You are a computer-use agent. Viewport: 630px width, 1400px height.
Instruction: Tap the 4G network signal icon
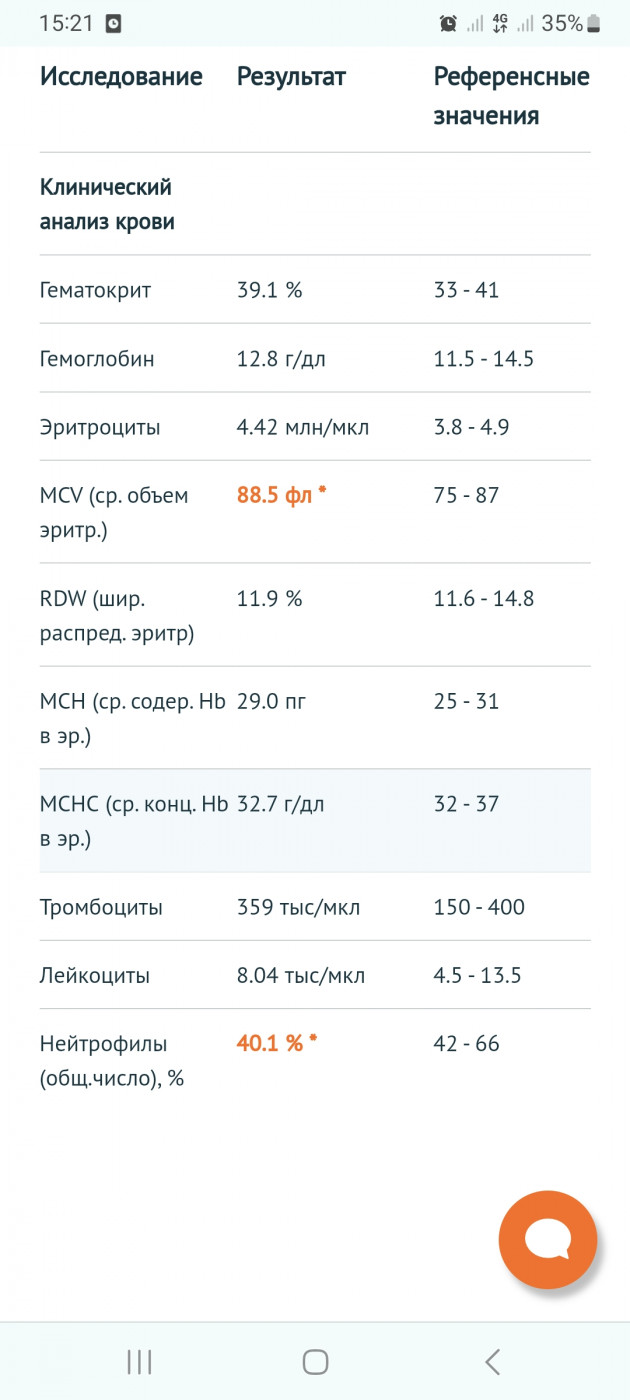click(x=500, y=23)
